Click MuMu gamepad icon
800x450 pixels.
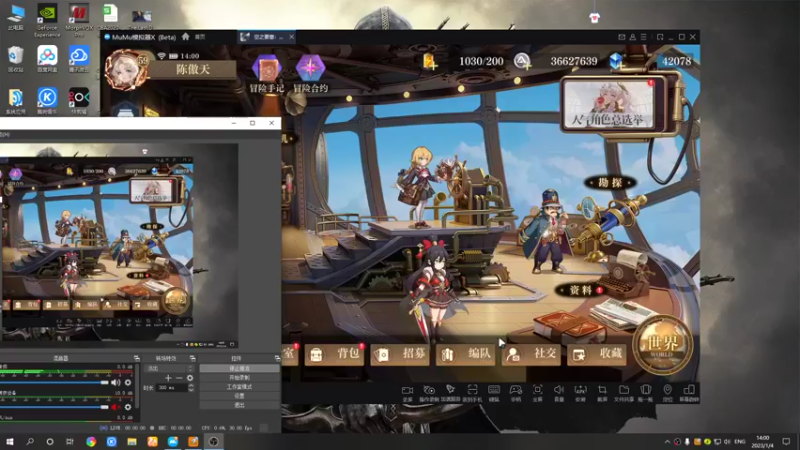click(516, 392)
